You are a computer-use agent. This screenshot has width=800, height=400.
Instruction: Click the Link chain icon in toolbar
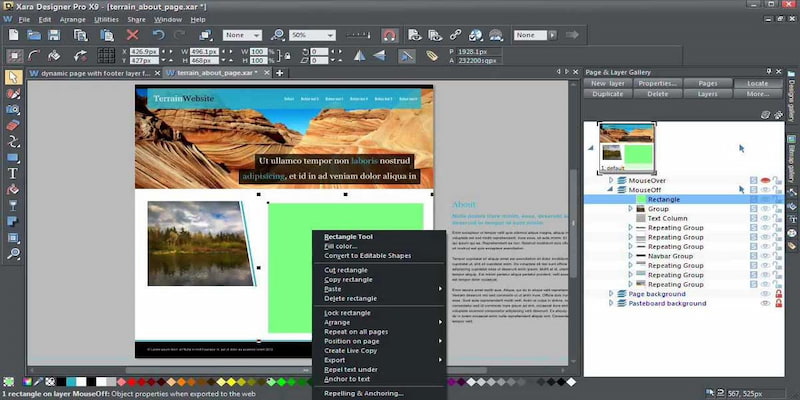[456, 34]
